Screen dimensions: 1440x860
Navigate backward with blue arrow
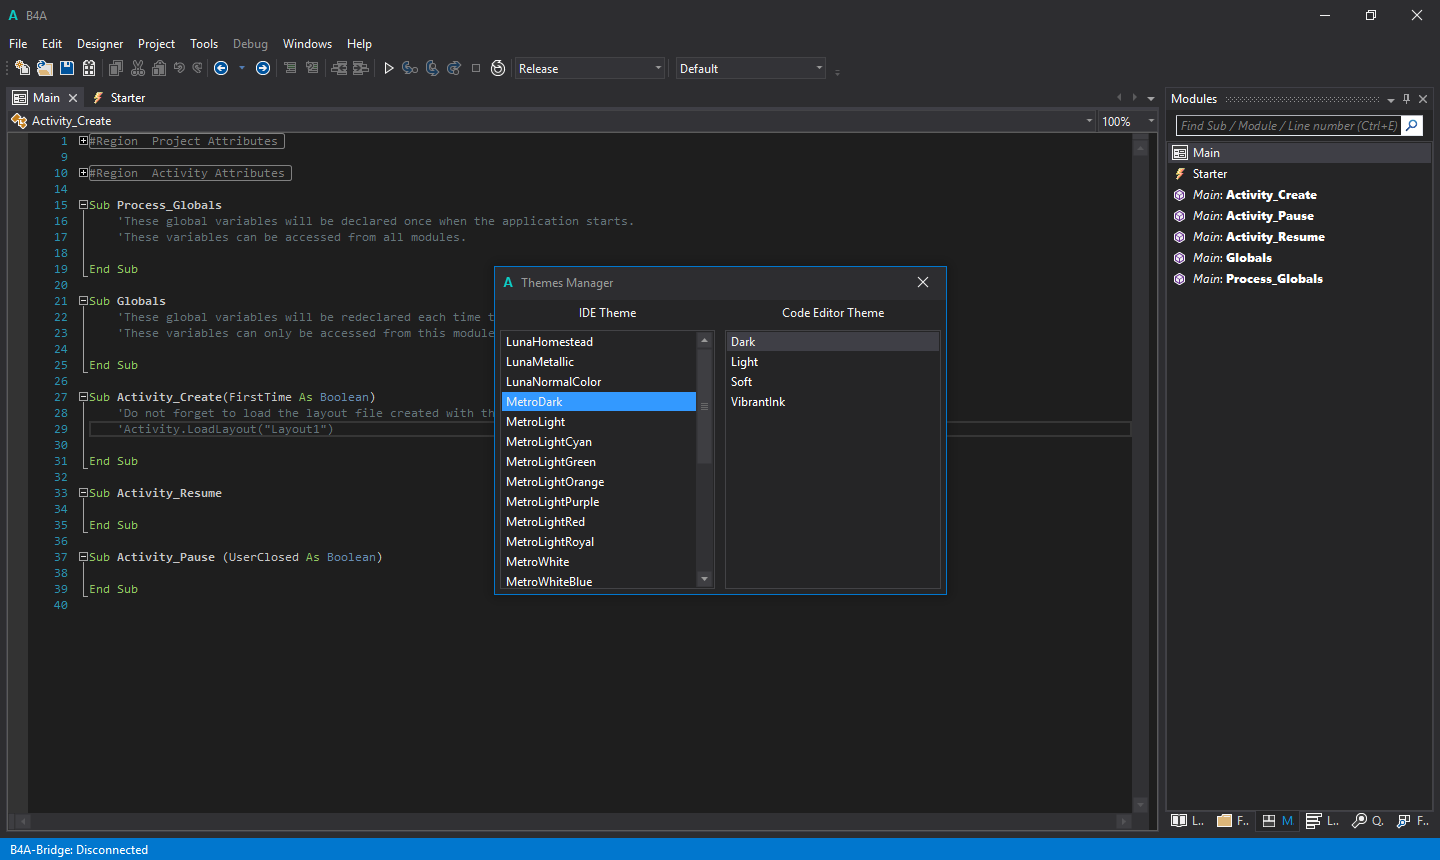coord(221,68)
